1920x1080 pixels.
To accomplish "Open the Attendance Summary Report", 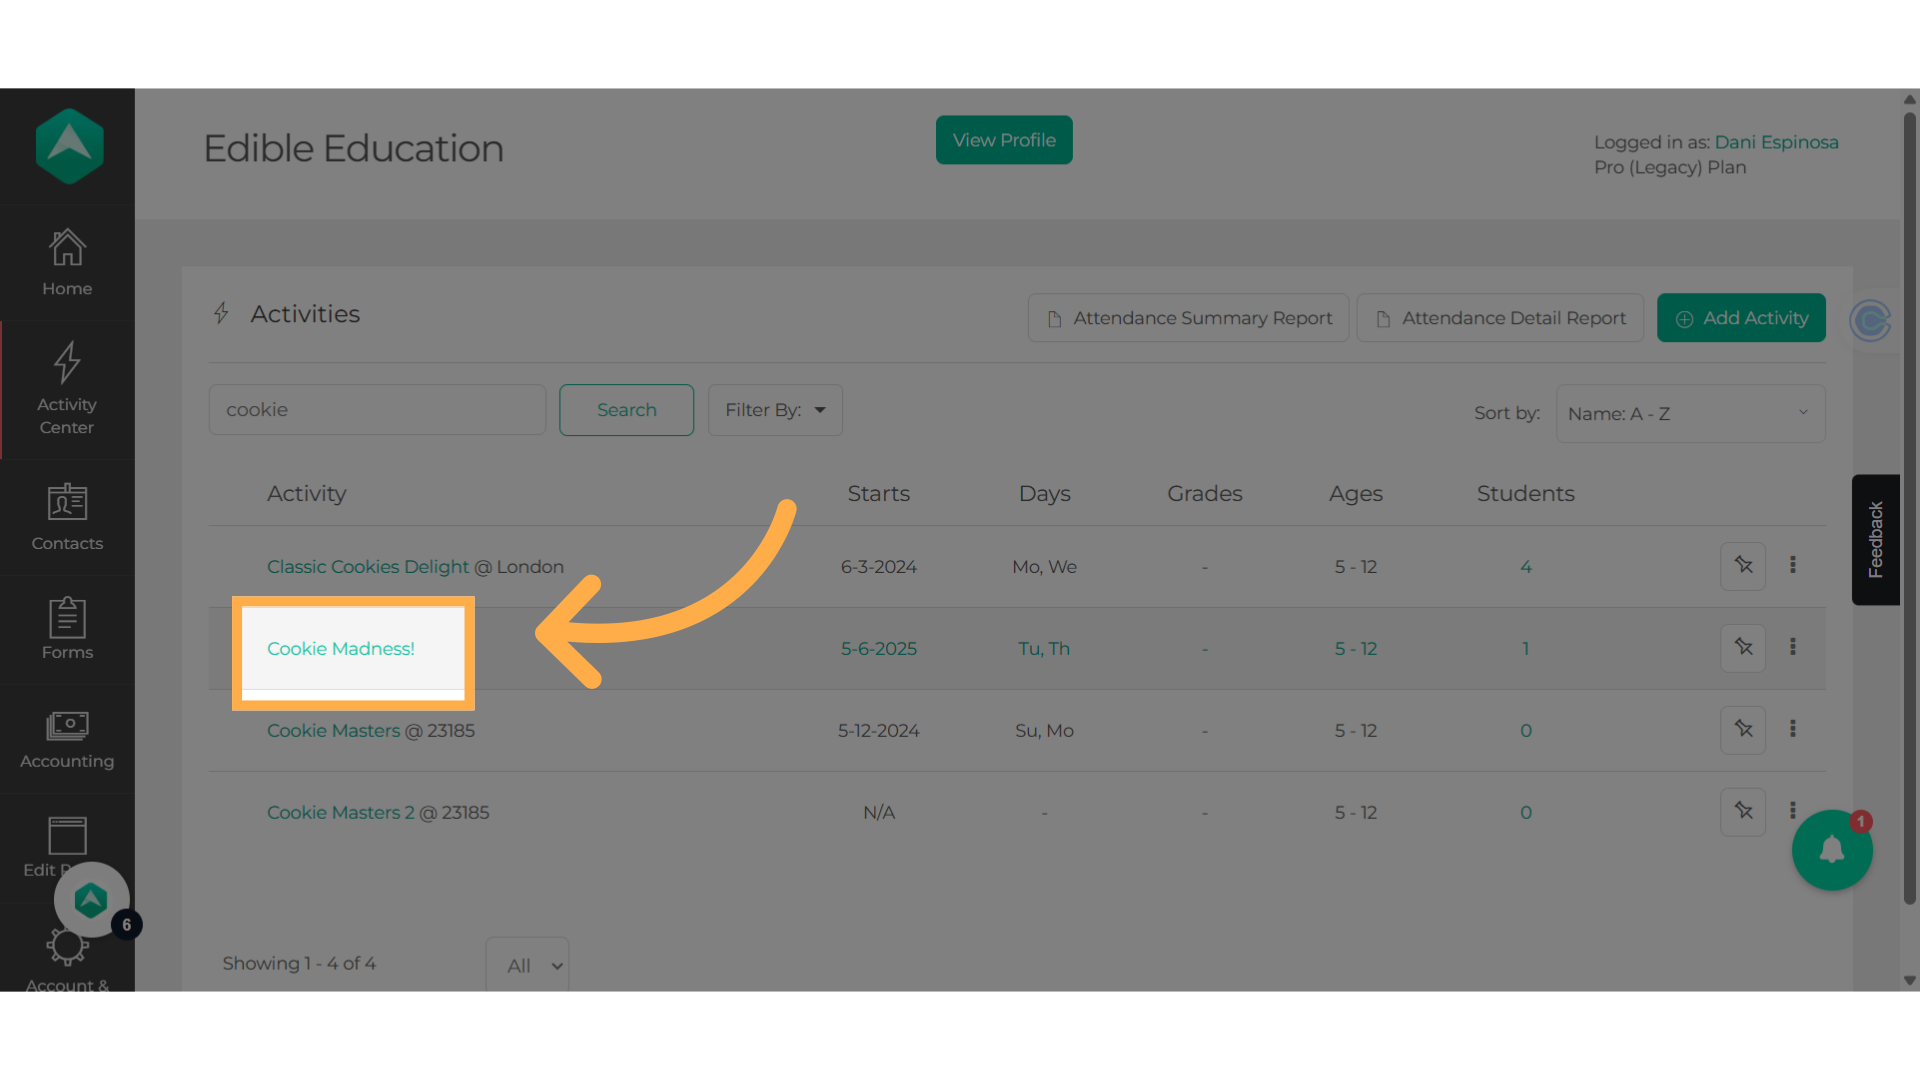I will coord(1188,318).
